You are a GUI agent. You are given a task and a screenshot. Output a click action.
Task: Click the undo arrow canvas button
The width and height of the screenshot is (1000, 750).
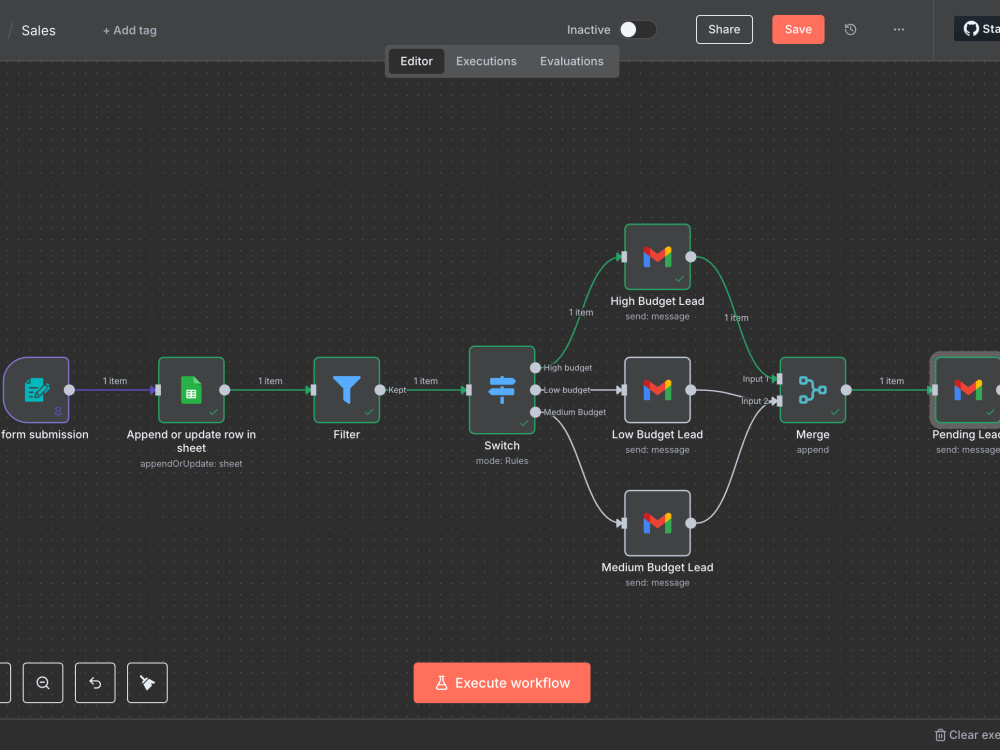(95, 682)
